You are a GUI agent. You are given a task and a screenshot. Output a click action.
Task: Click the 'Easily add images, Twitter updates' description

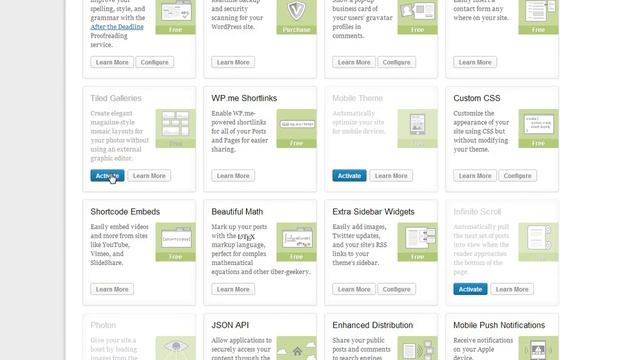click(359, 244)
